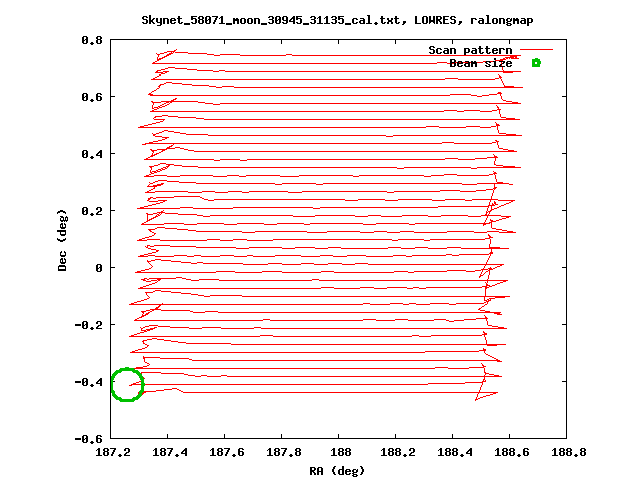Click the 0.8 y-axis tick label
Viewport: 640px width, 480px height.
tap(91, 40)
